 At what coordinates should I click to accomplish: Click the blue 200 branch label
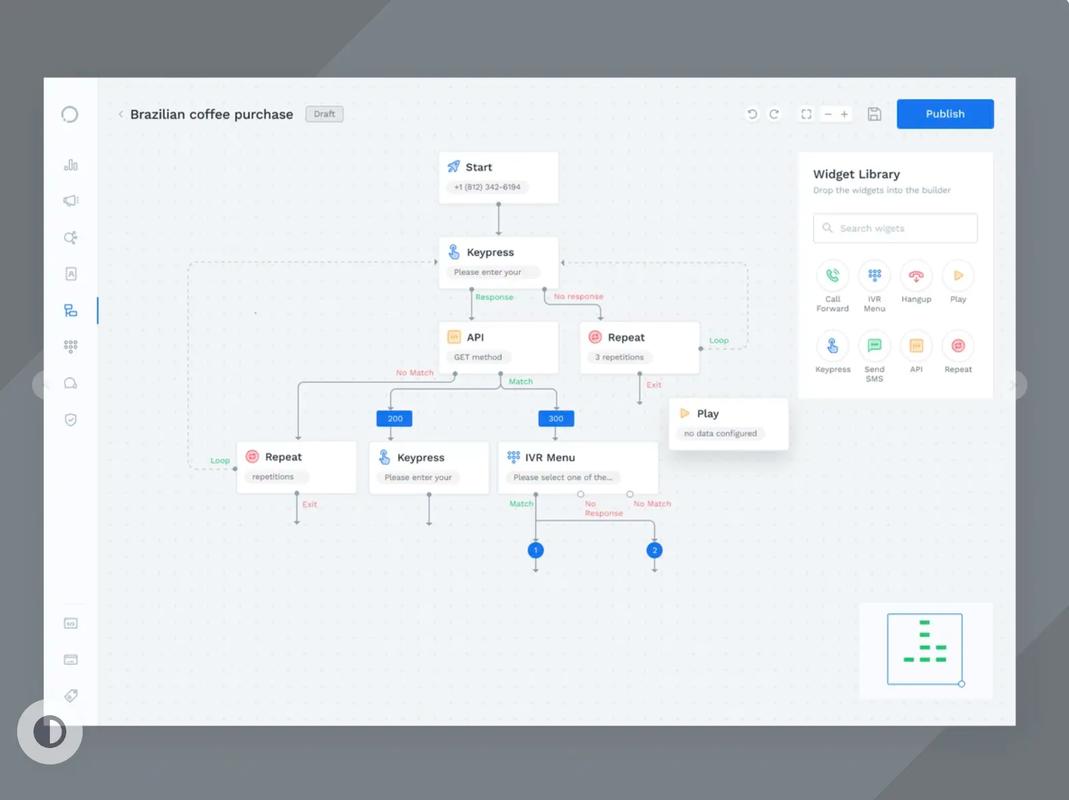point(394,418)
